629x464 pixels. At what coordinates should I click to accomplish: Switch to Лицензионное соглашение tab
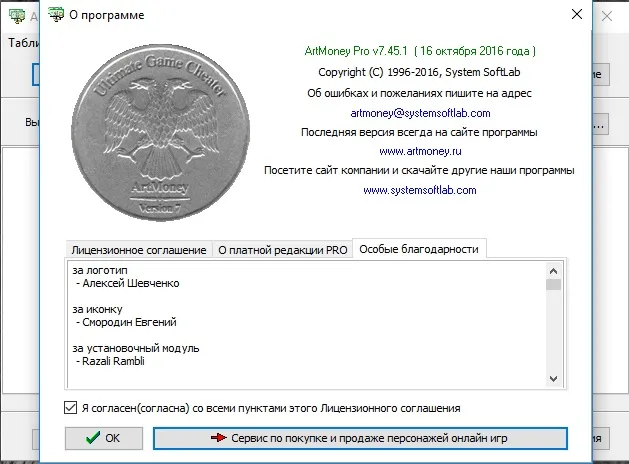point(139,250)
